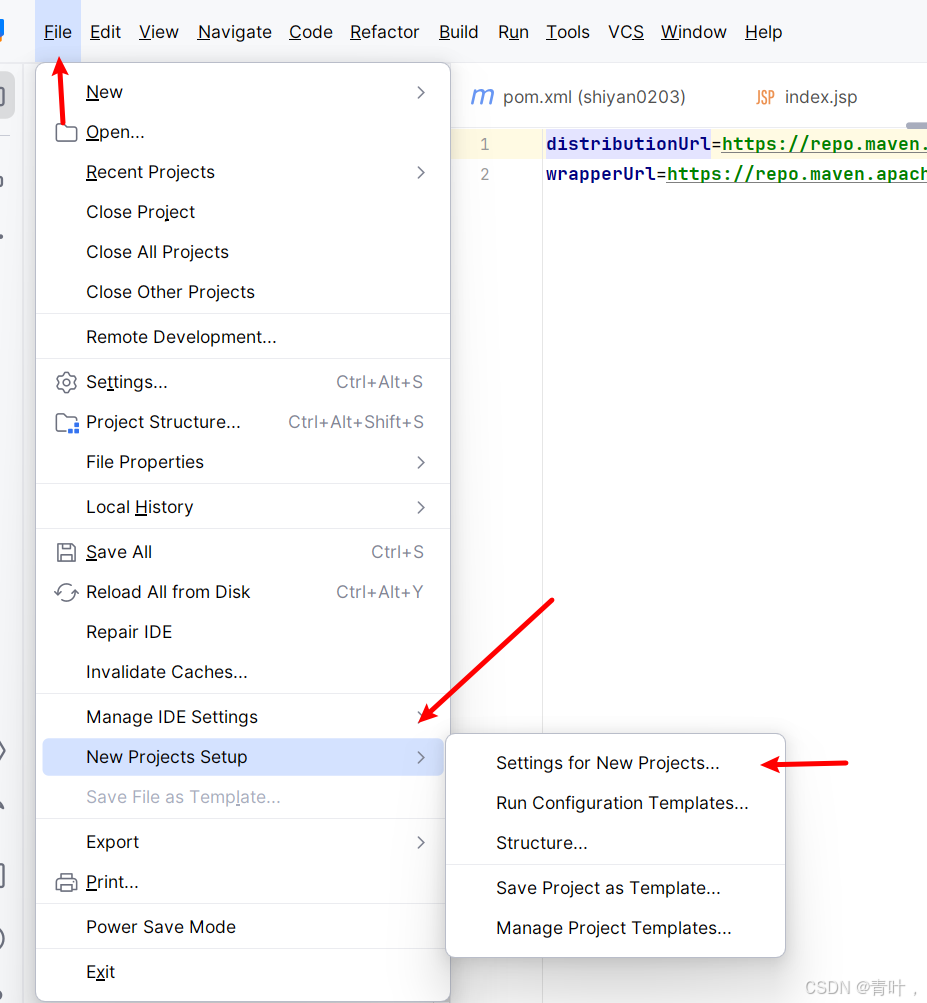Image resolution: width=927 pixels, height=1003 pixels.
Task: Choose New in the File menu
Action: pyautogui.click(x=242, y=93)
